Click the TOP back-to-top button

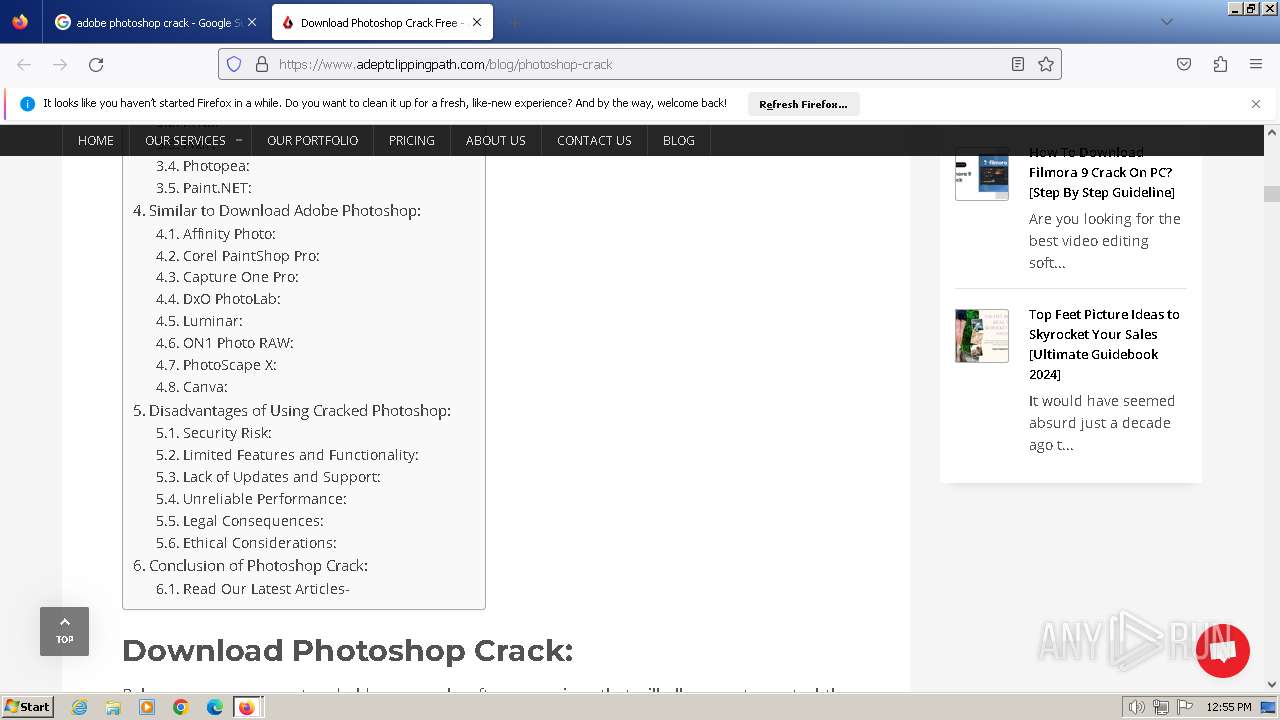(x=64, y=631)
